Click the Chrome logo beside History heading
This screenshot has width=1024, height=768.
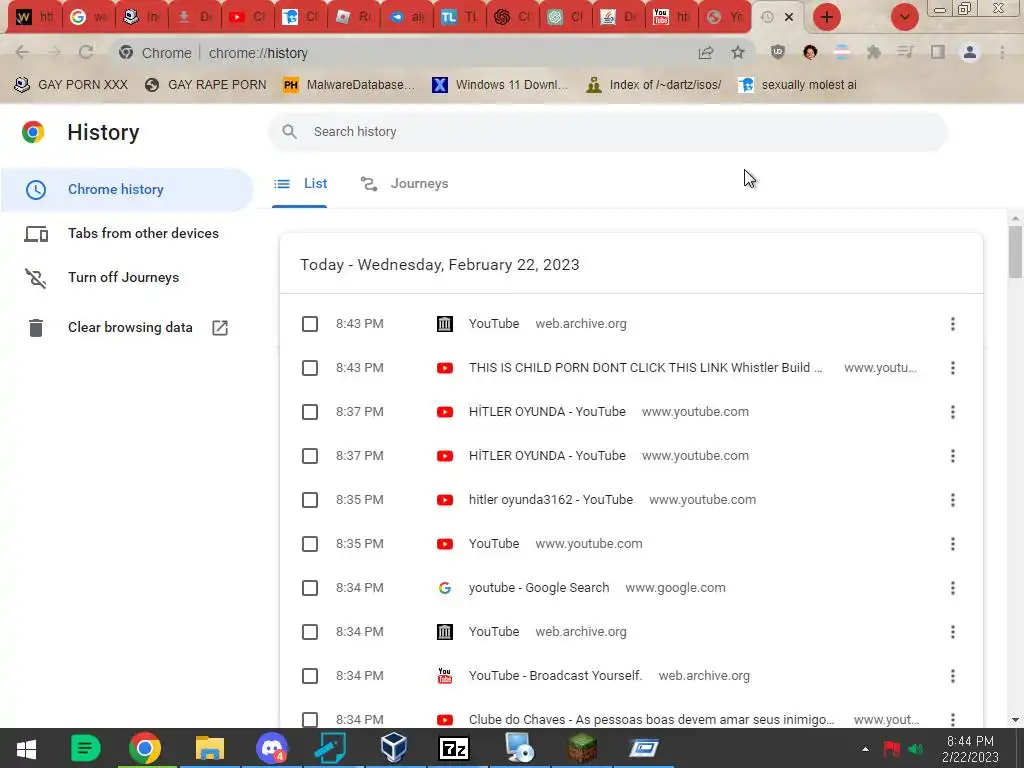(33, 132)
